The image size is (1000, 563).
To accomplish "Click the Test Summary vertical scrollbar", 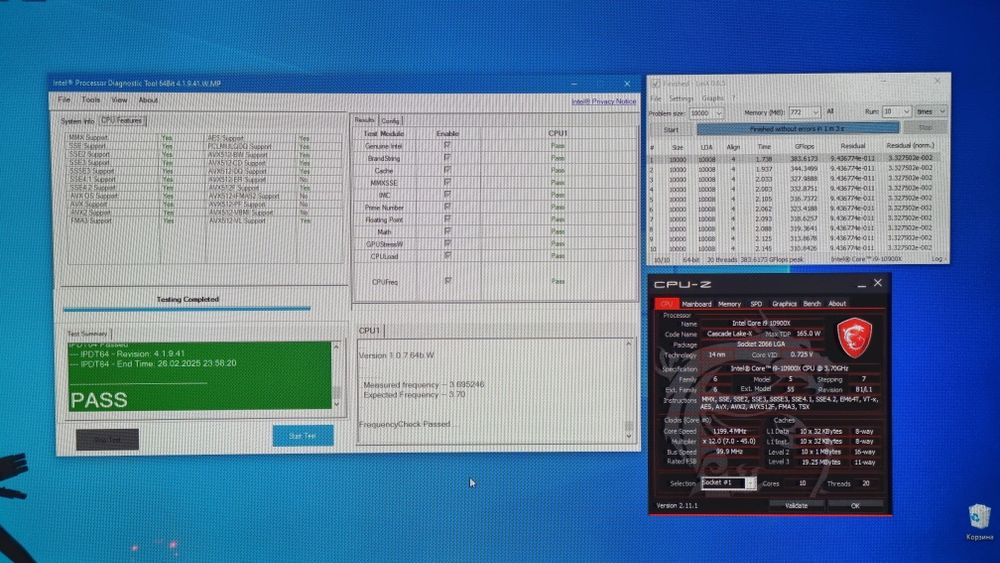I will pos(336,375).
